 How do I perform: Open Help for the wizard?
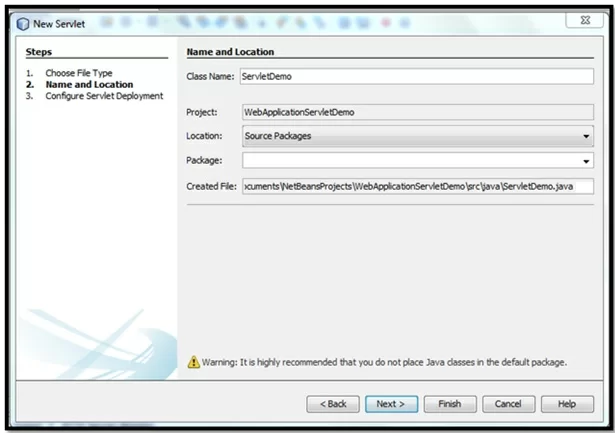567,404
